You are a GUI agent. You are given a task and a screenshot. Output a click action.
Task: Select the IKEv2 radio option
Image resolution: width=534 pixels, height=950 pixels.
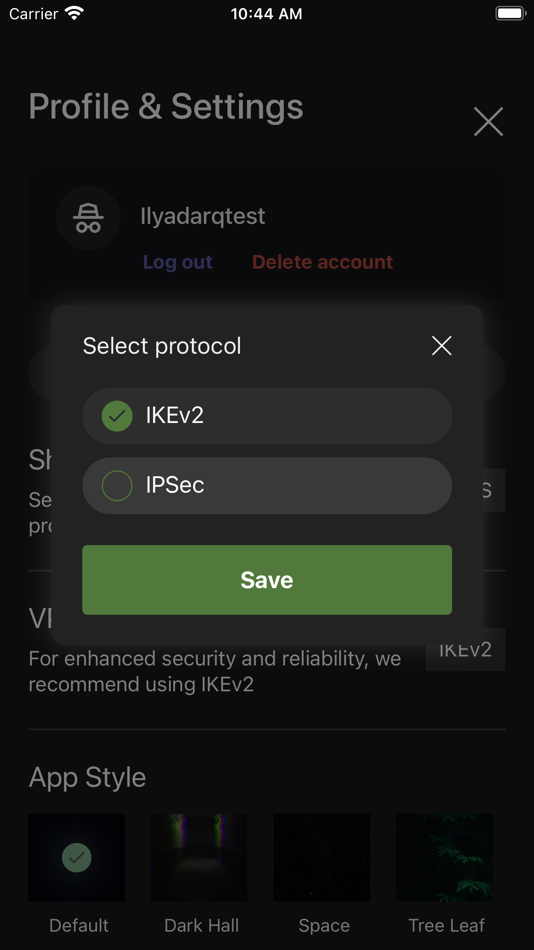[267, 416]
